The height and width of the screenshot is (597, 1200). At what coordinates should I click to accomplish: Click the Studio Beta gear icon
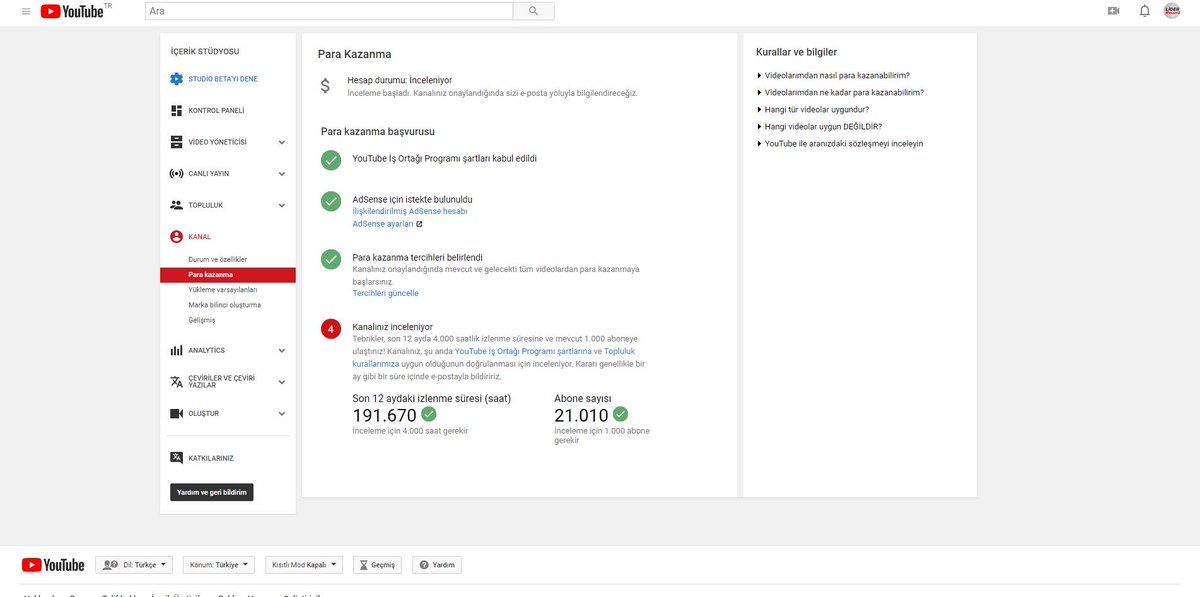point(176,79)
